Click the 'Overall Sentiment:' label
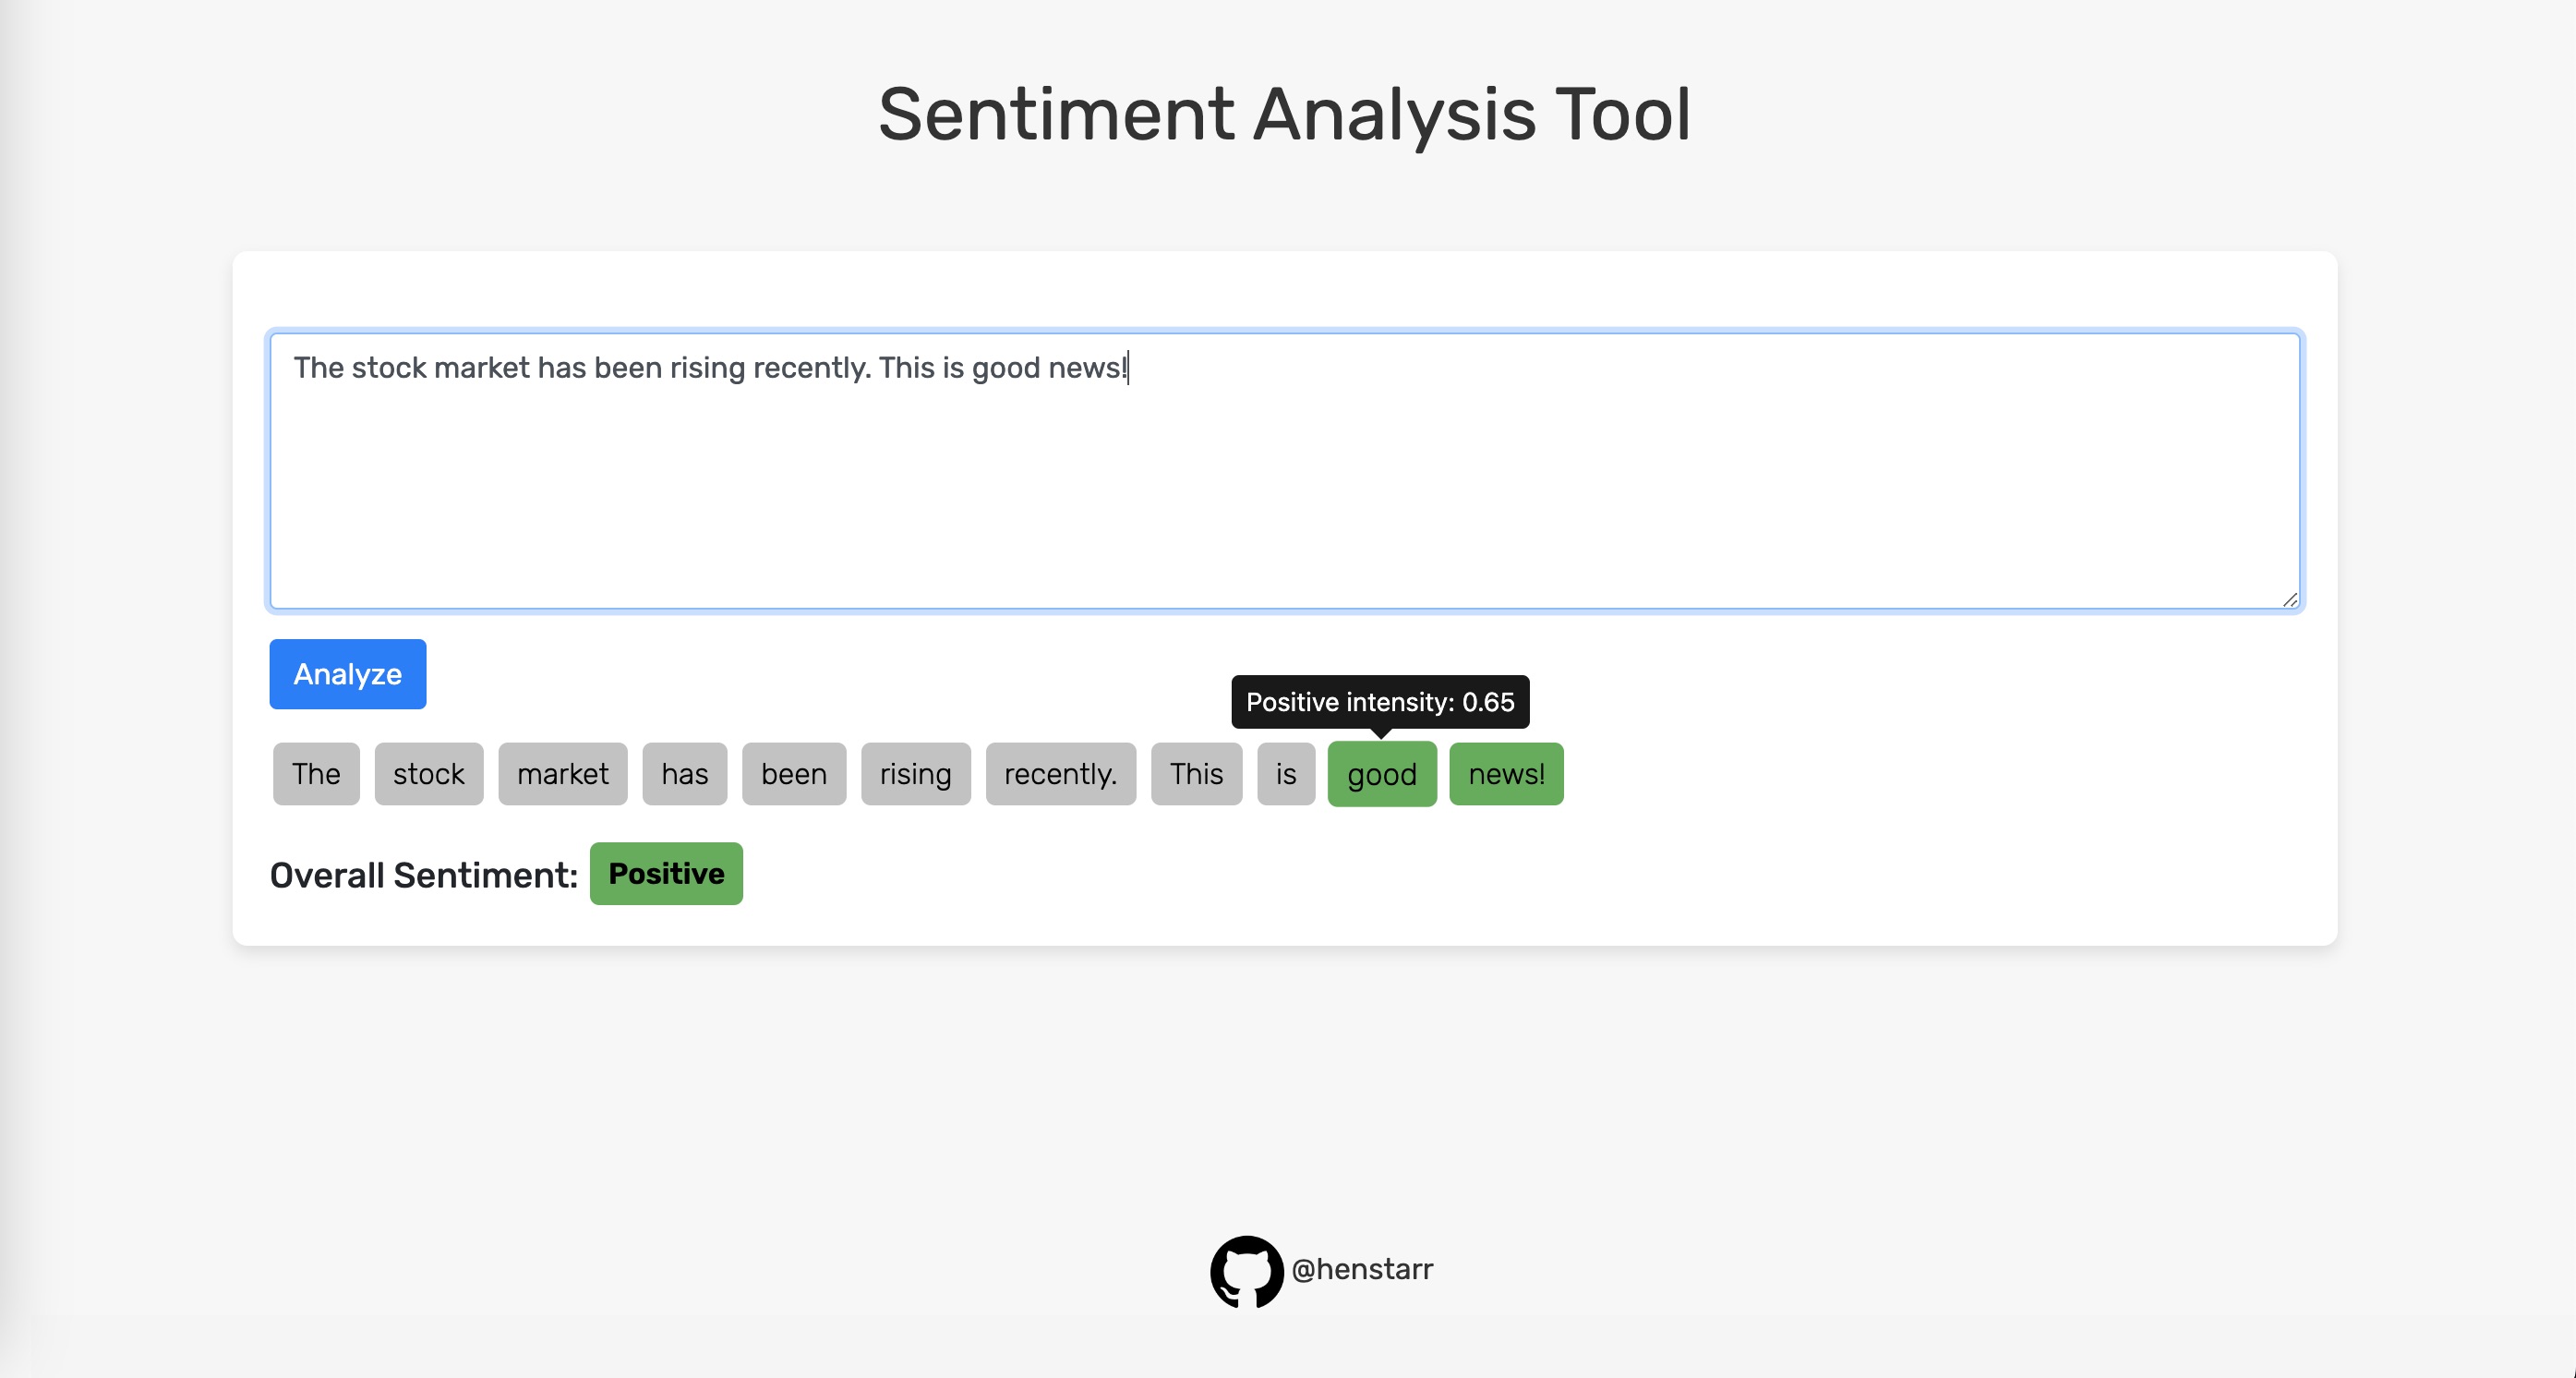 (x=424, y=875)
